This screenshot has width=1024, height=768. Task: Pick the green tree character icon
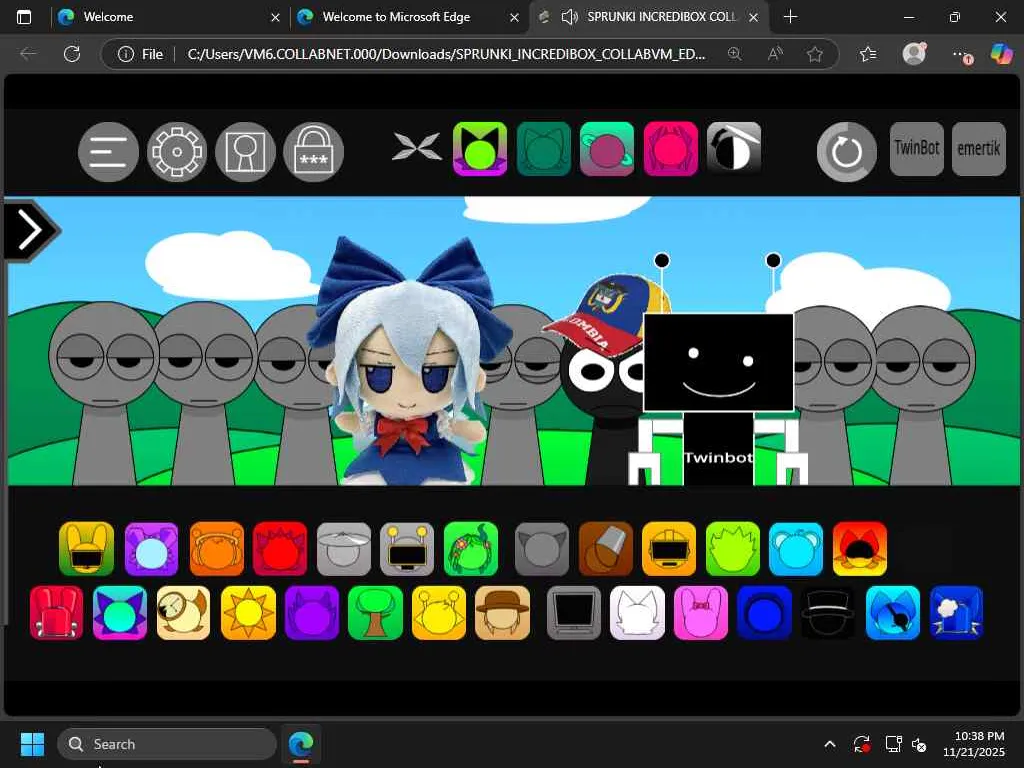(x=376, y=613)
